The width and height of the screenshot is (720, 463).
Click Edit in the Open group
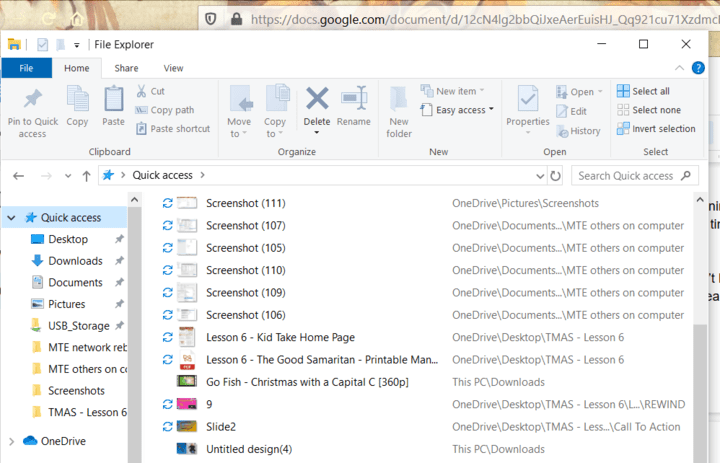pos(572,111)
